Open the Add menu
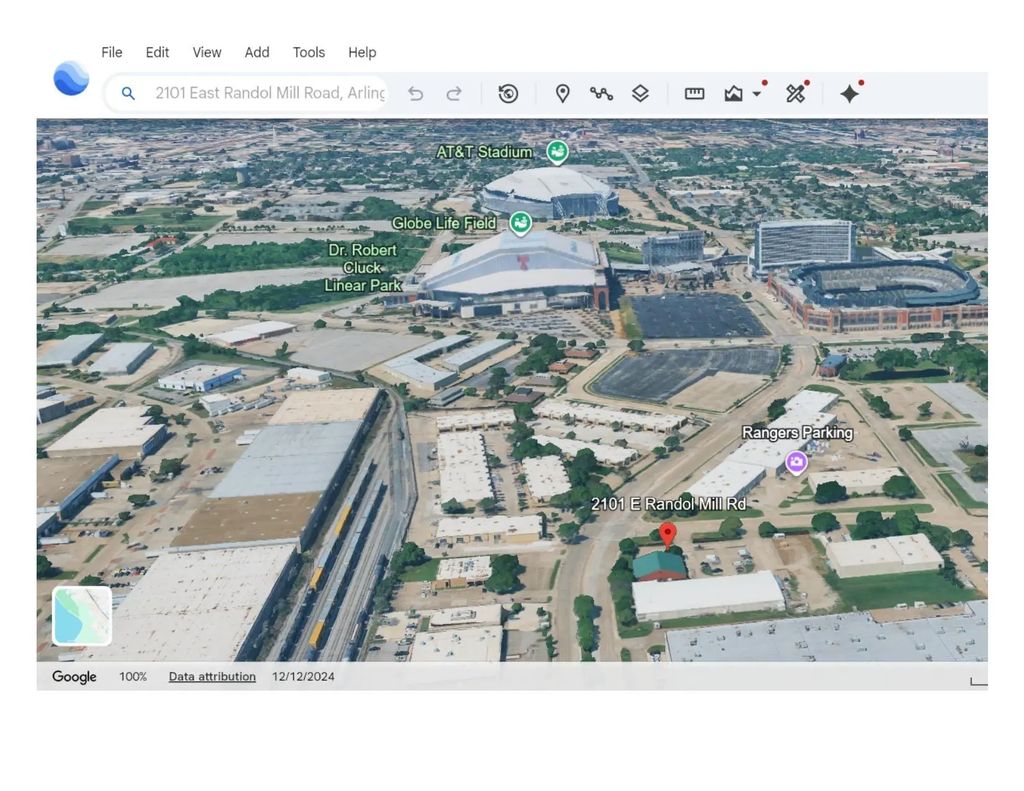Viewport: 1024px width, 791px height. (x=257, y=52)
